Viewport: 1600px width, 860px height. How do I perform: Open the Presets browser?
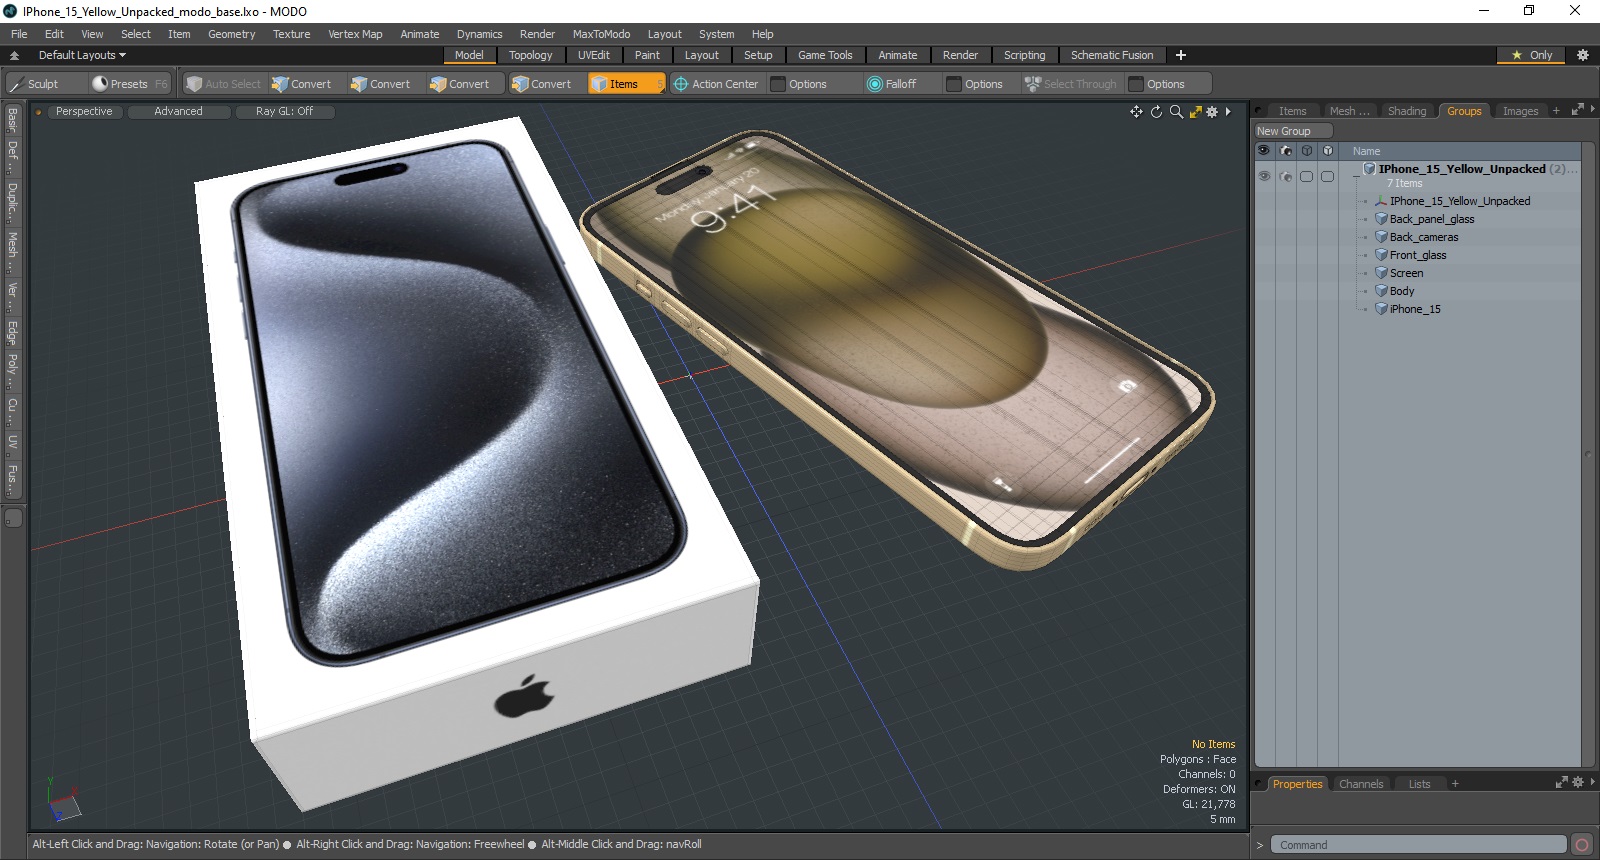pyautogui.click(x=129, y=84)
